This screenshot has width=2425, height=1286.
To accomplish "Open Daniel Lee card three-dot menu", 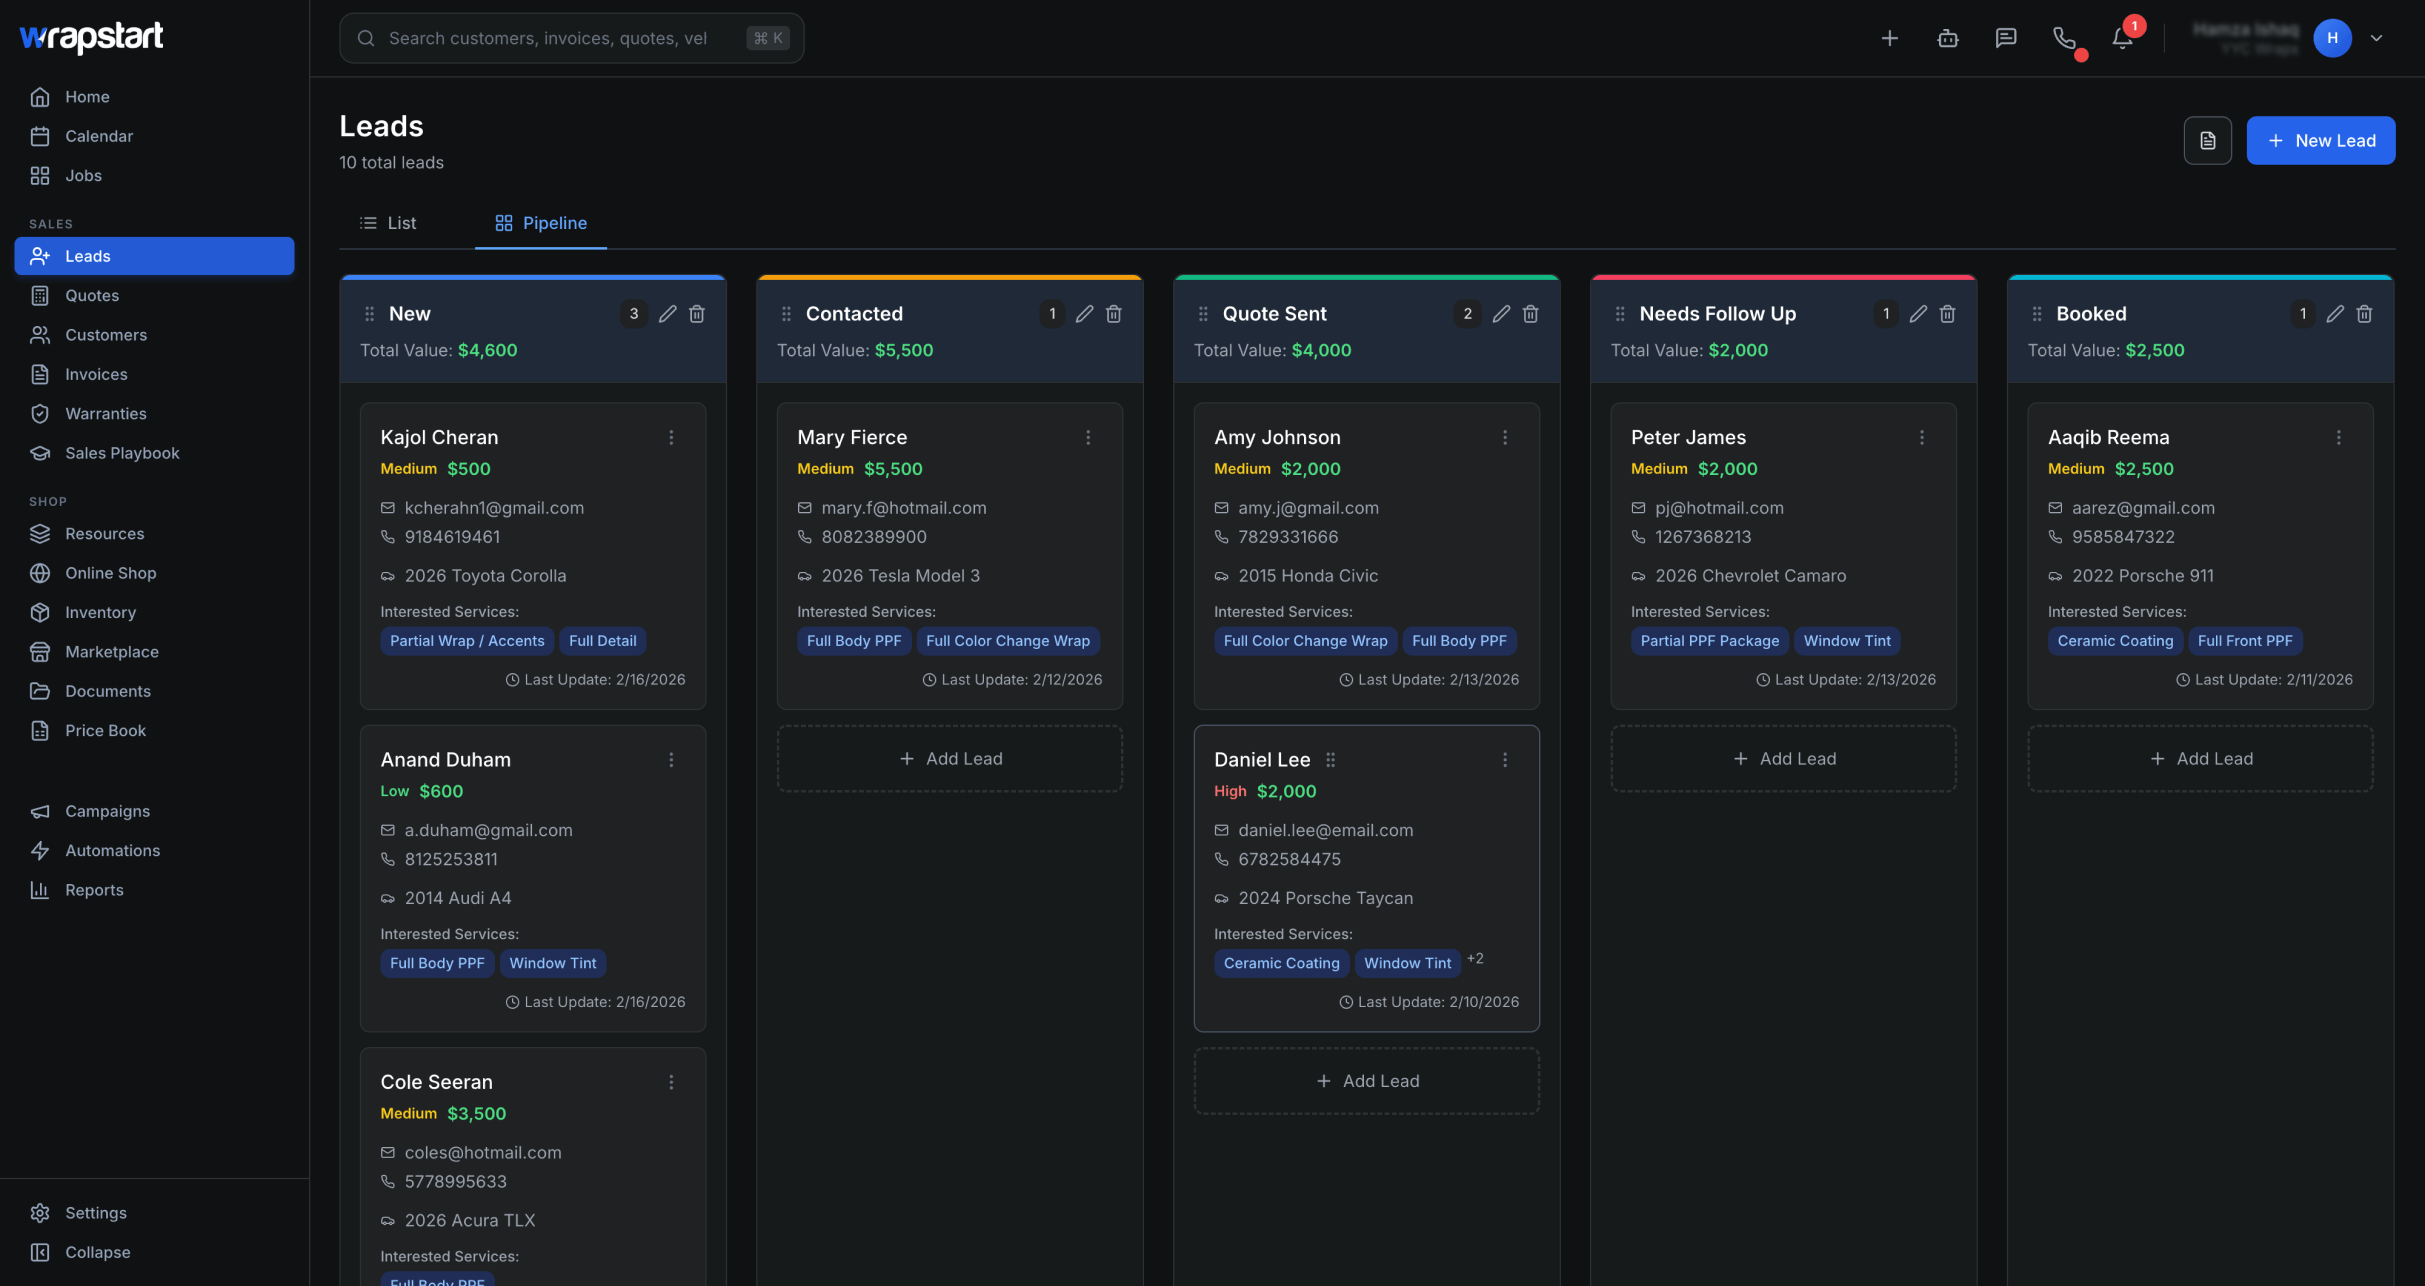I will [x=1504, y=760].
